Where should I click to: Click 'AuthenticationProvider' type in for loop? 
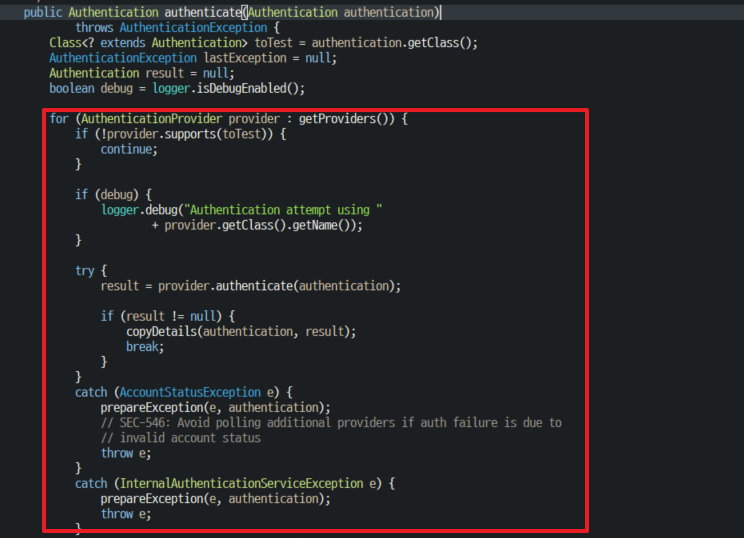pyautogui.click(x=151, y=119)
